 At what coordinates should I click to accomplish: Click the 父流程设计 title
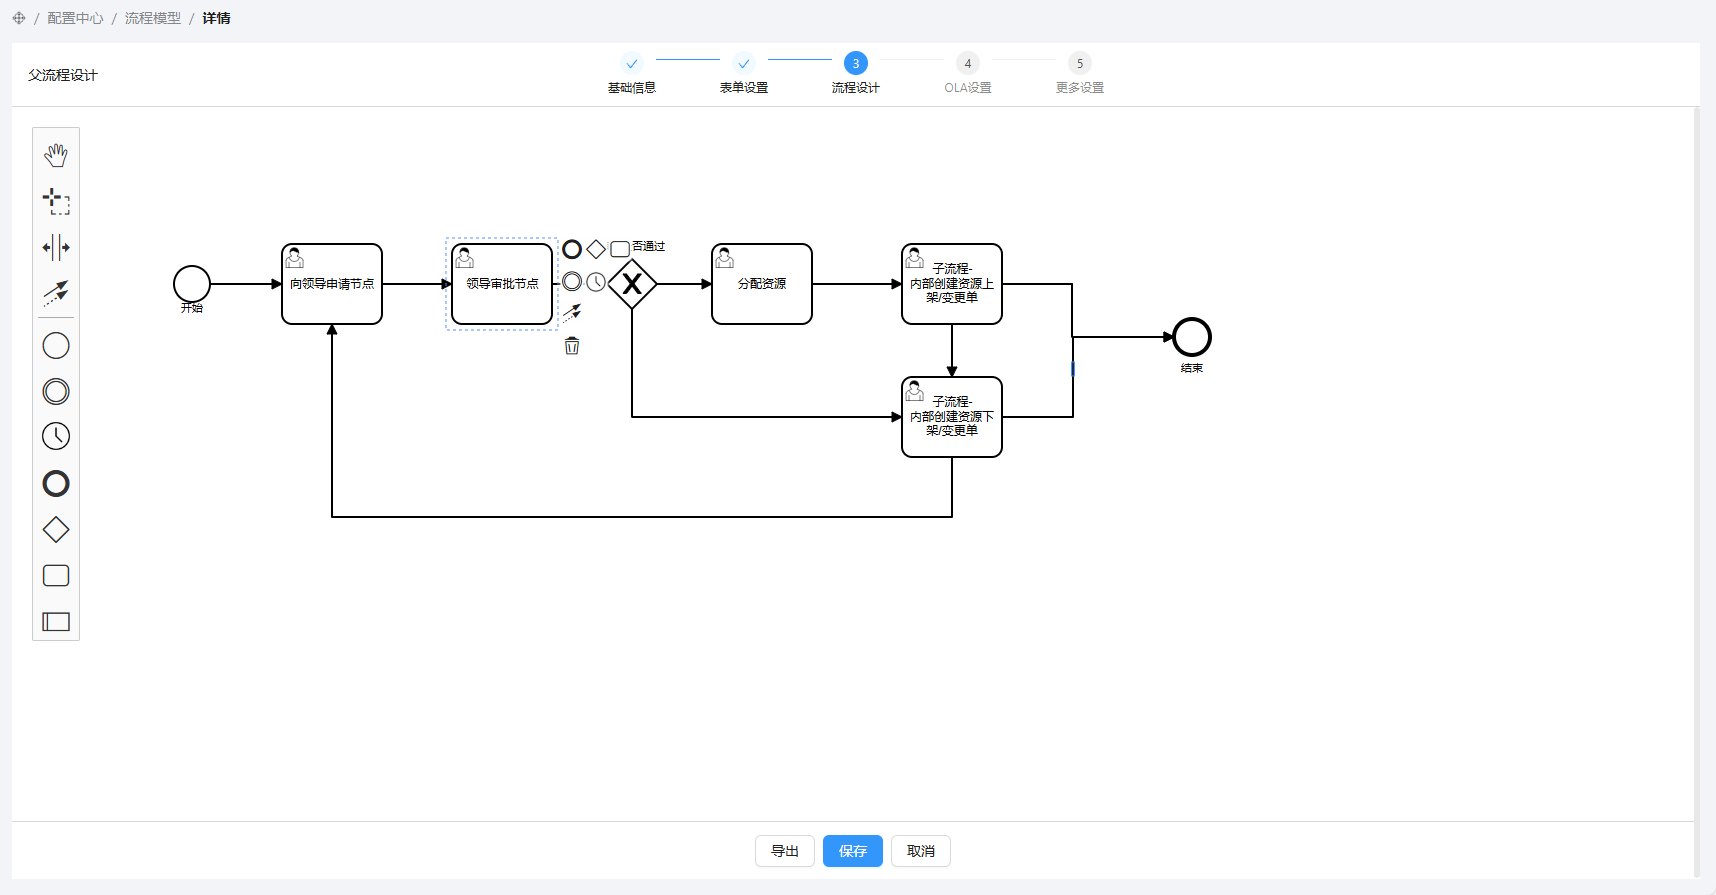click(63, 75)
